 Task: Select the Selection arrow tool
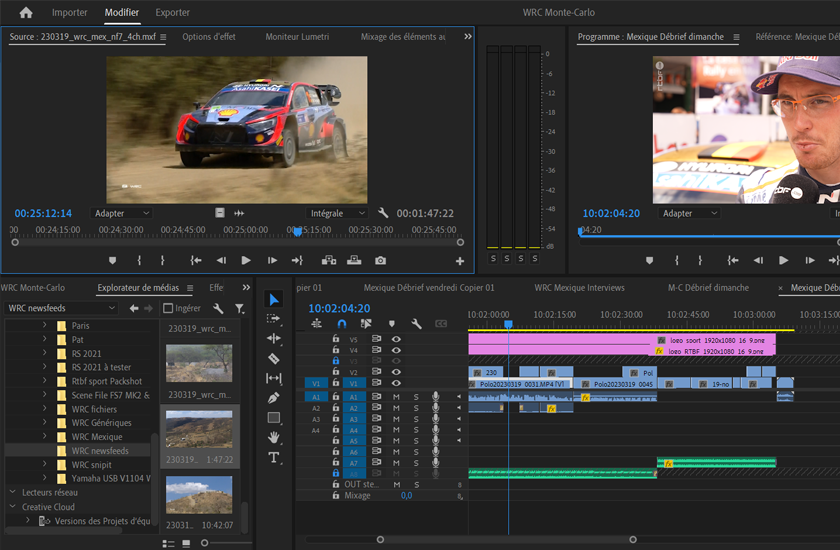[274, 299]
